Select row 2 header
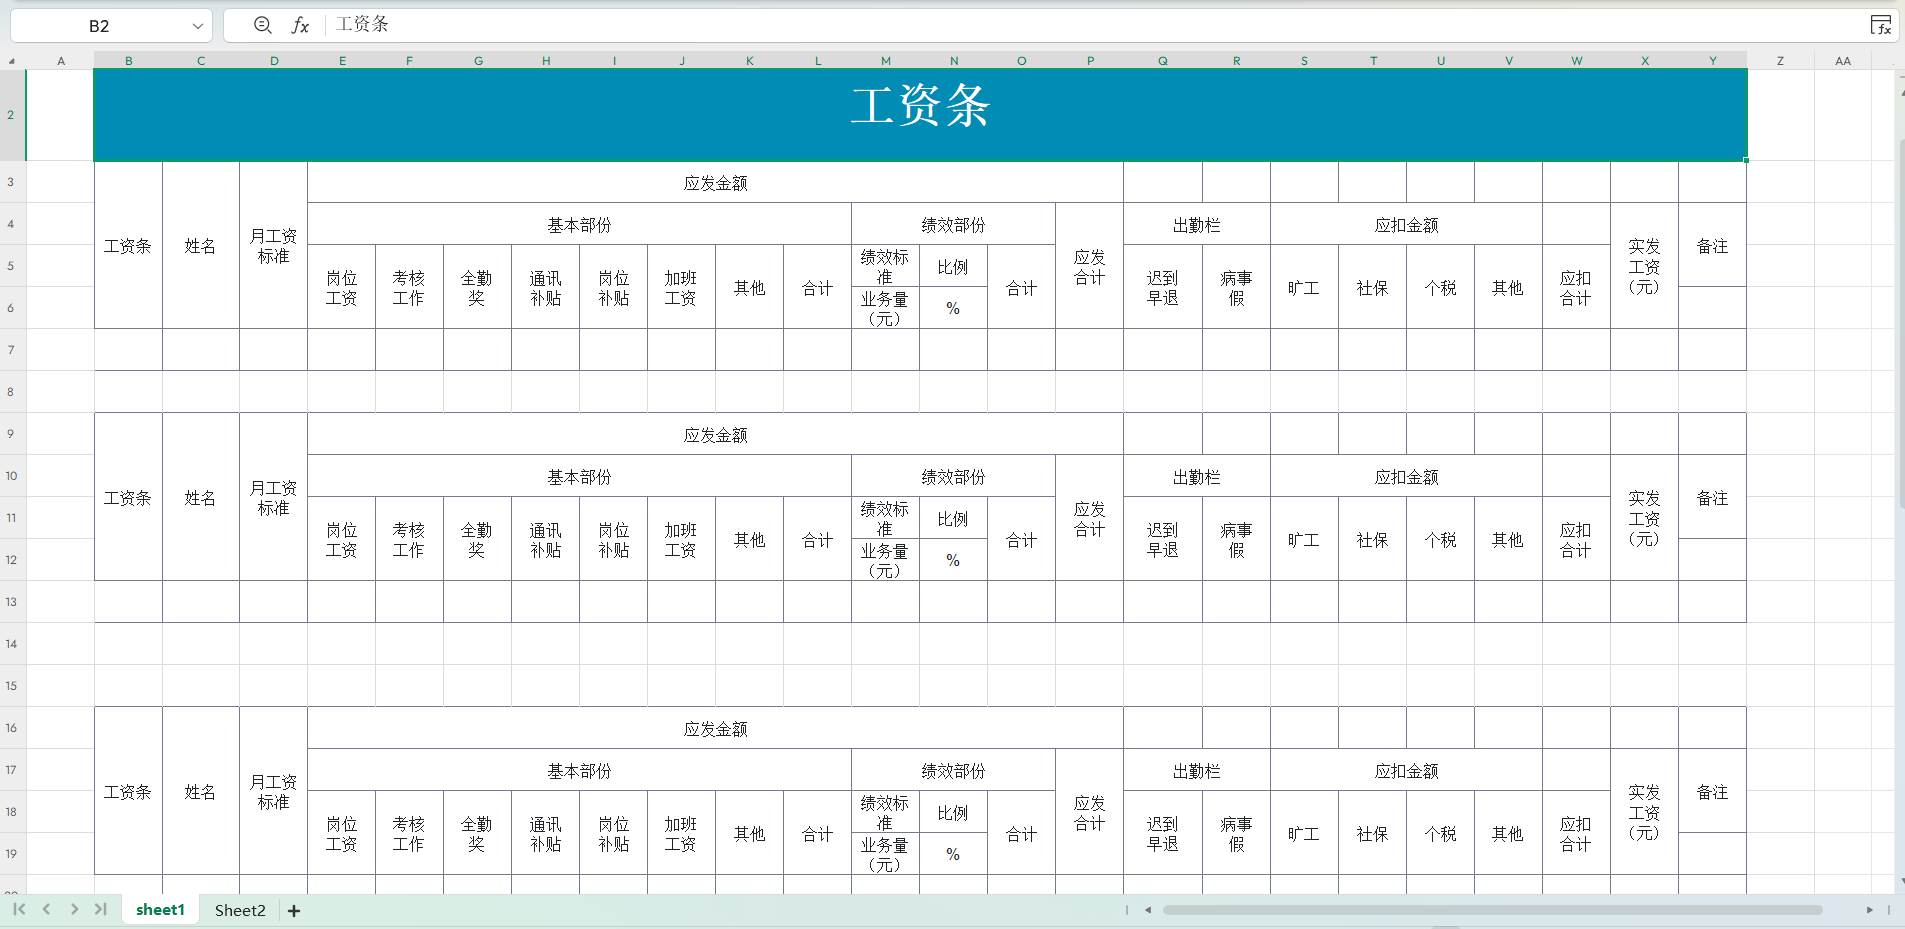 12,115
